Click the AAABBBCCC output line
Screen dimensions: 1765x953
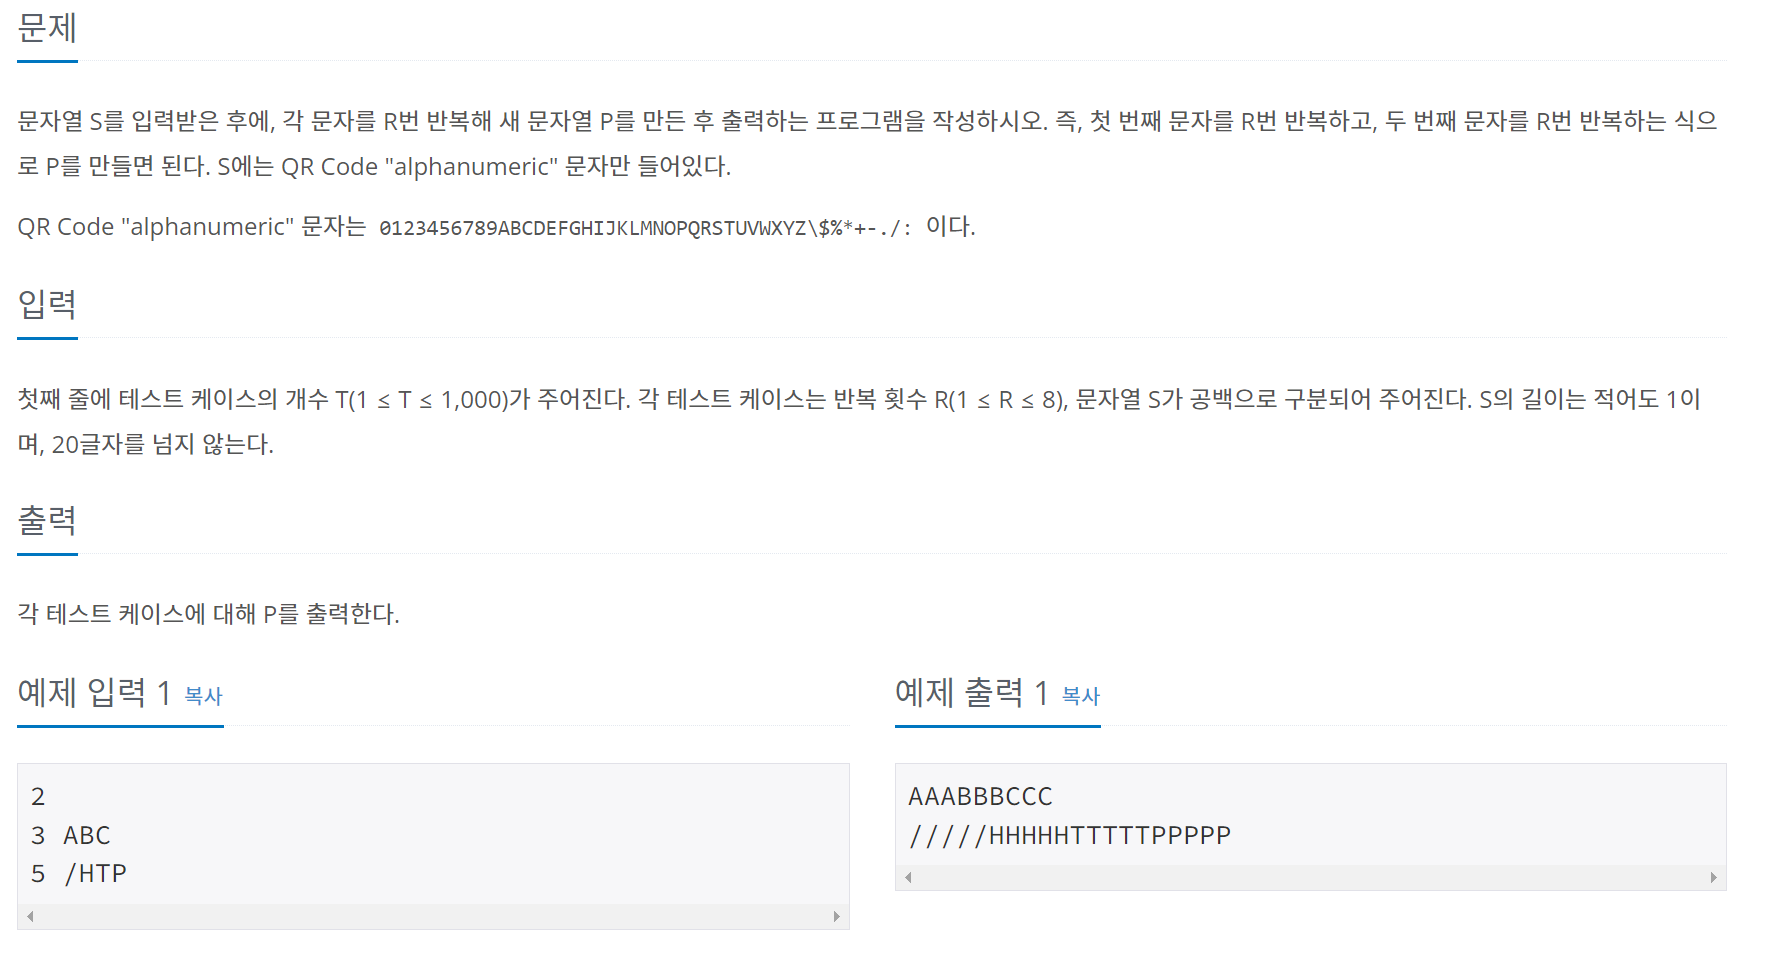click(980, 796)
